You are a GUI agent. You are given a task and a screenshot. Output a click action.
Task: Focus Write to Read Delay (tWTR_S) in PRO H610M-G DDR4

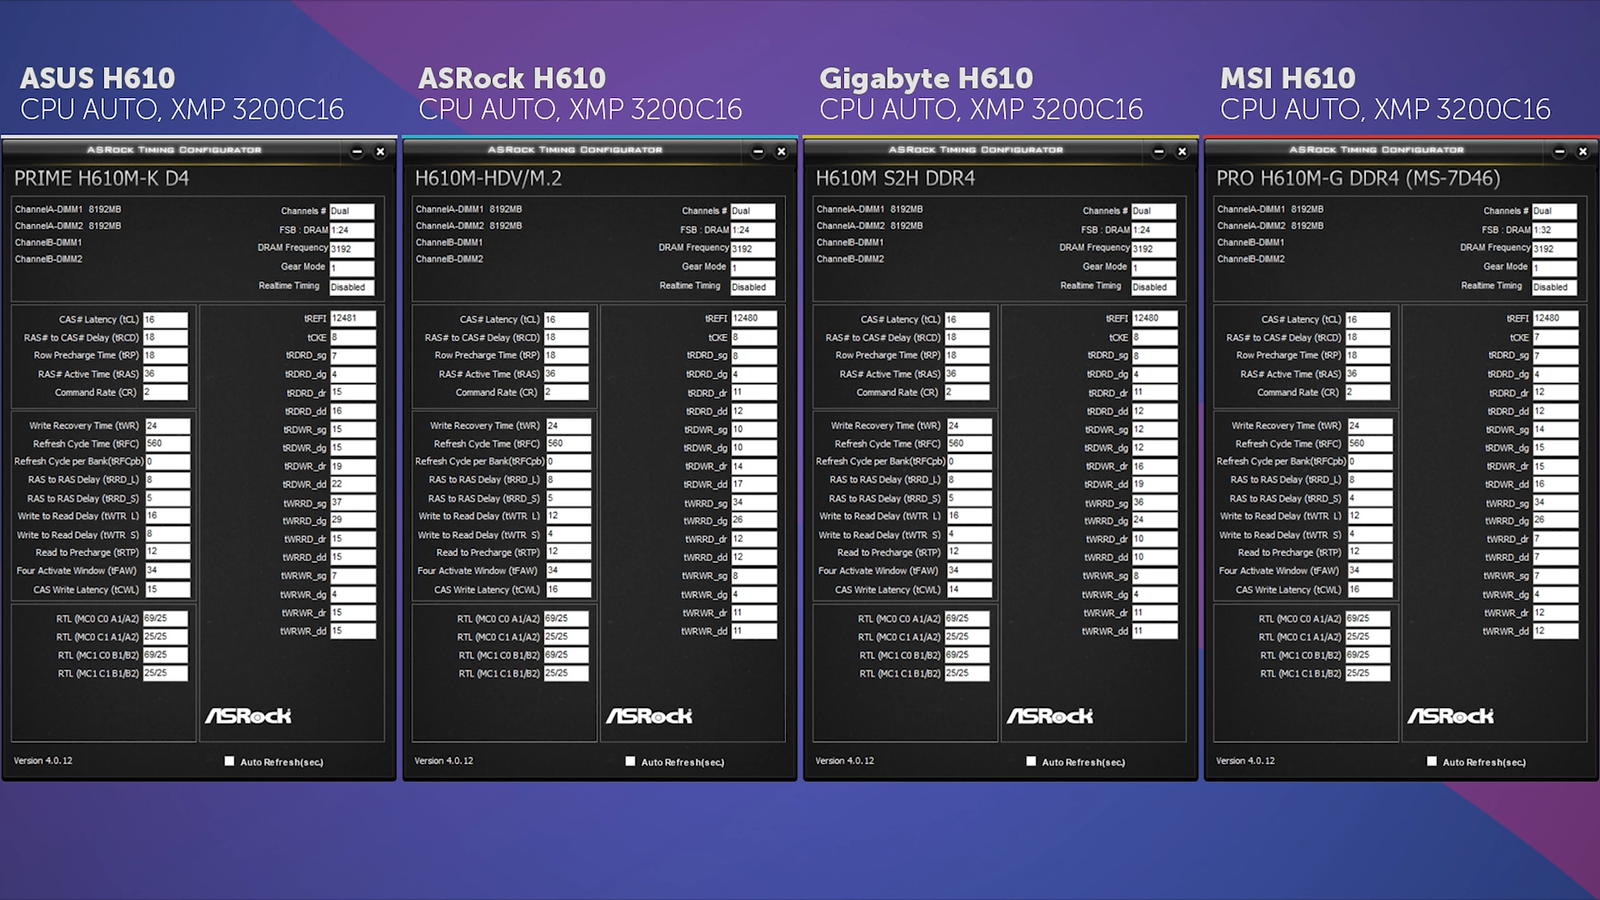click(1370, 535)
